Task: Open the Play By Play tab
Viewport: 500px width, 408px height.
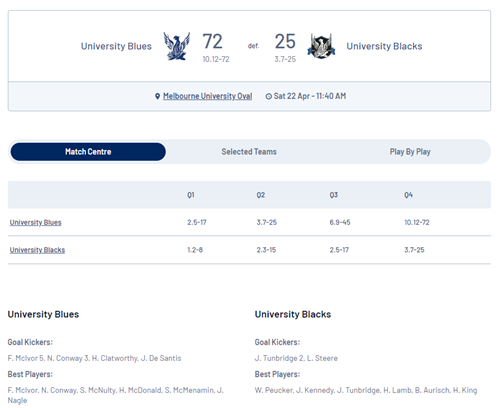Action: (410, 152)
